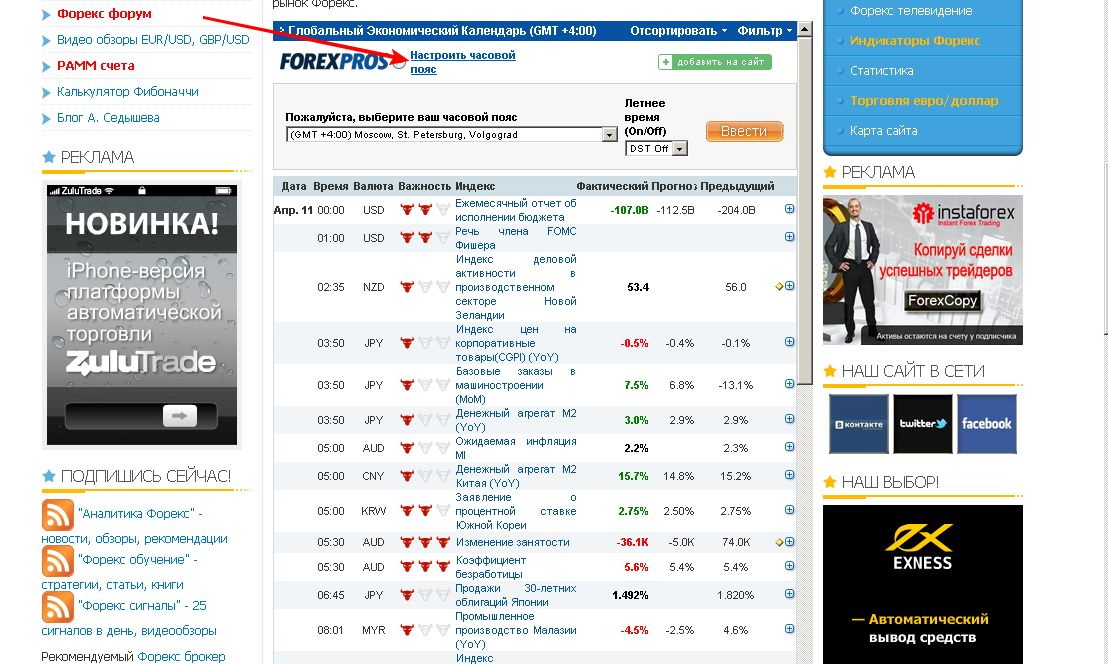Viewport: 1108px width, 664px height.
Task: Click Изменение занятости event name
Action: 512,542
